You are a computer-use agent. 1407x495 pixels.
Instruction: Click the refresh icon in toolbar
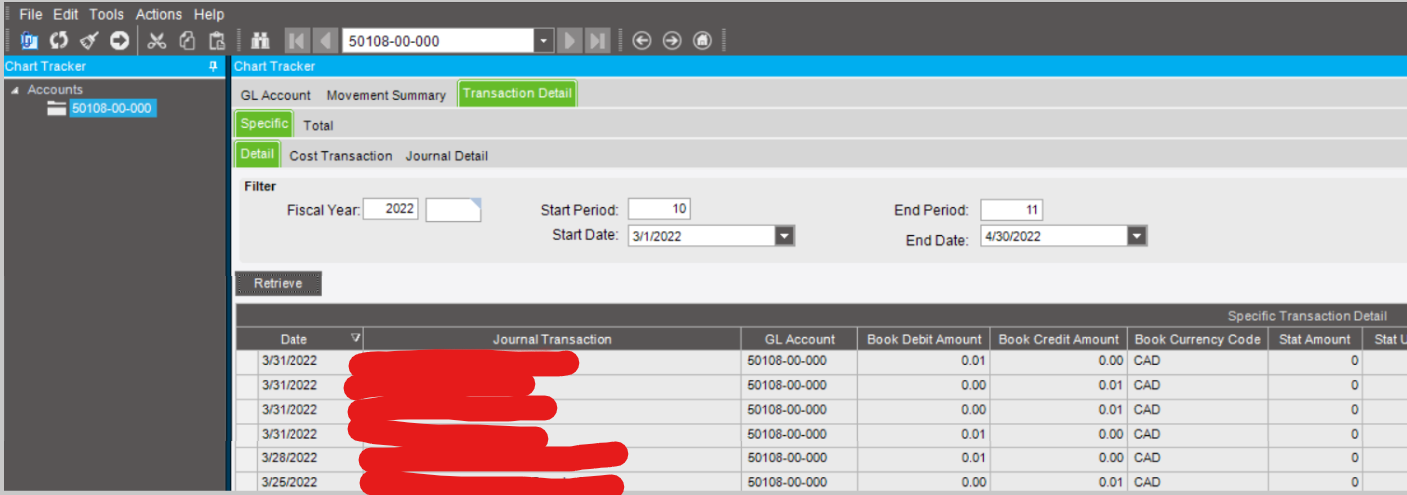(x=59, y=41)
